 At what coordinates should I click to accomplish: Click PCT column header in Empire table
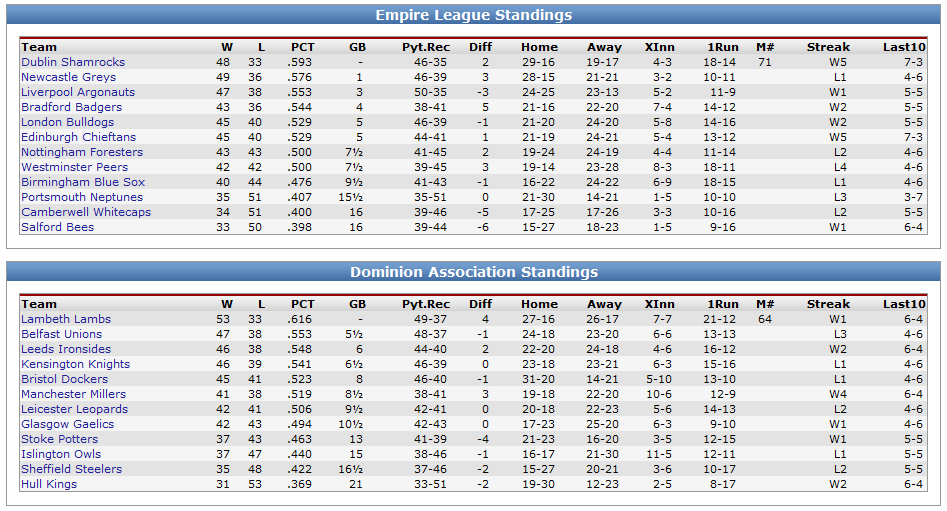(303, 47)
